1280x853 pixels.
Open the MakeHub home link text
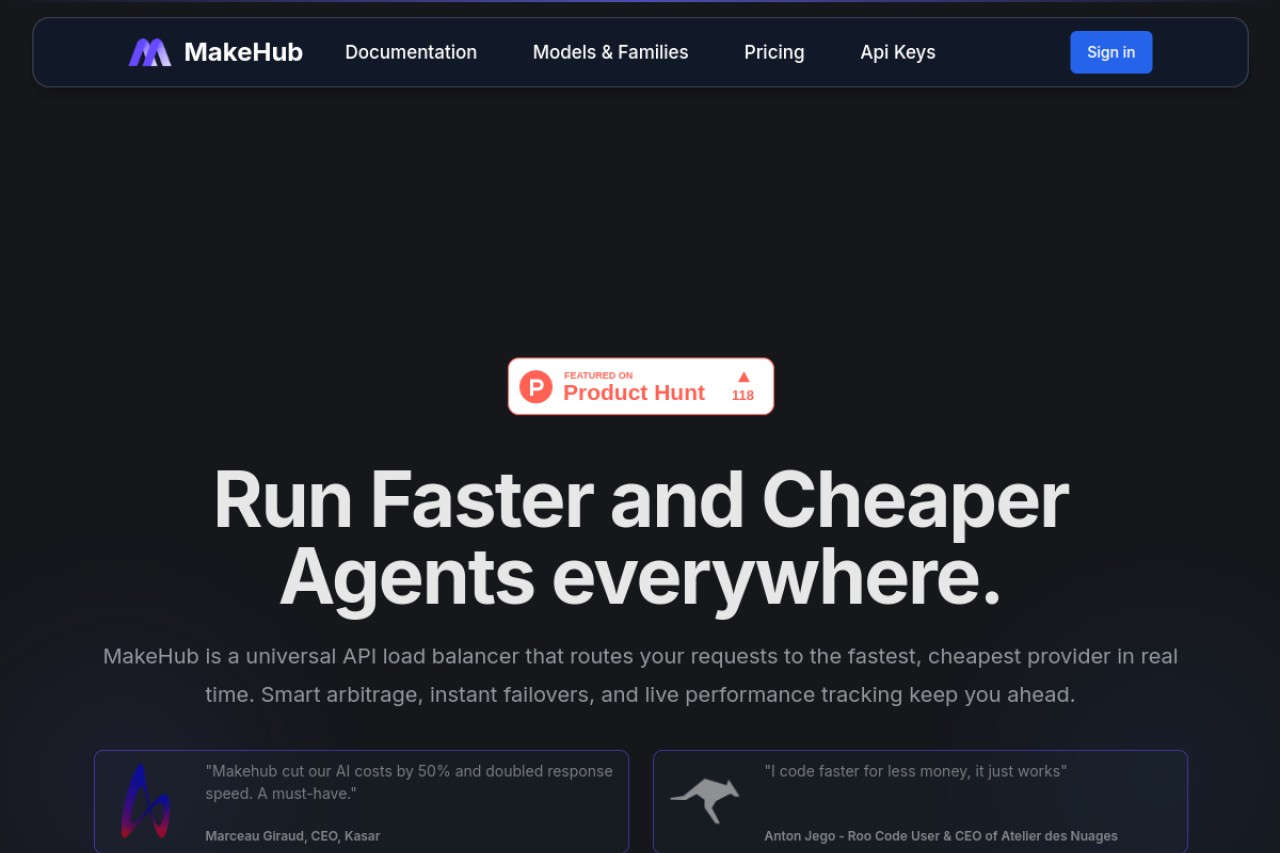[x=243, y=52]
